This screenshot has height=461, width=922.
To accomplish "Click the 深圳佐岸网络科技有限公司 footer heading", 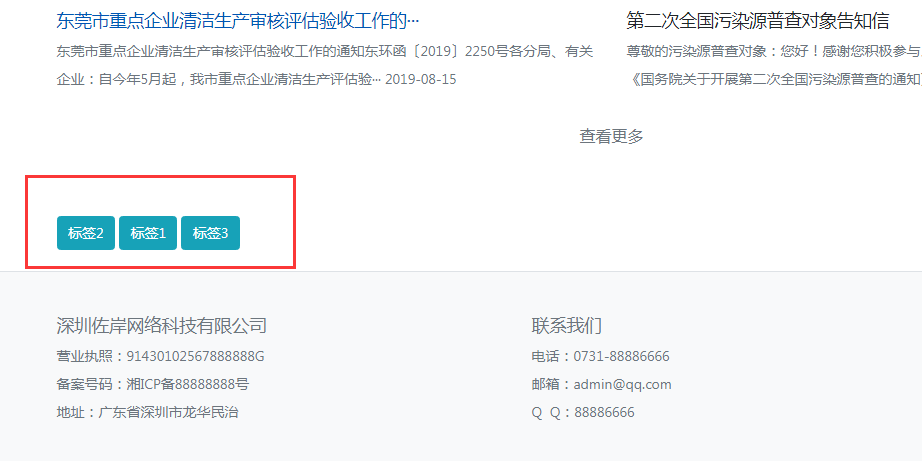I will point(162,325).
